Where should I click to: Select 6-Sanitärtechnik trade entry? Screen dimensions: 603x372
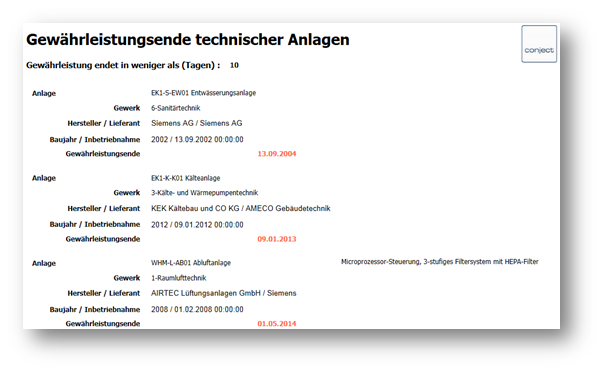pos(176,108)
